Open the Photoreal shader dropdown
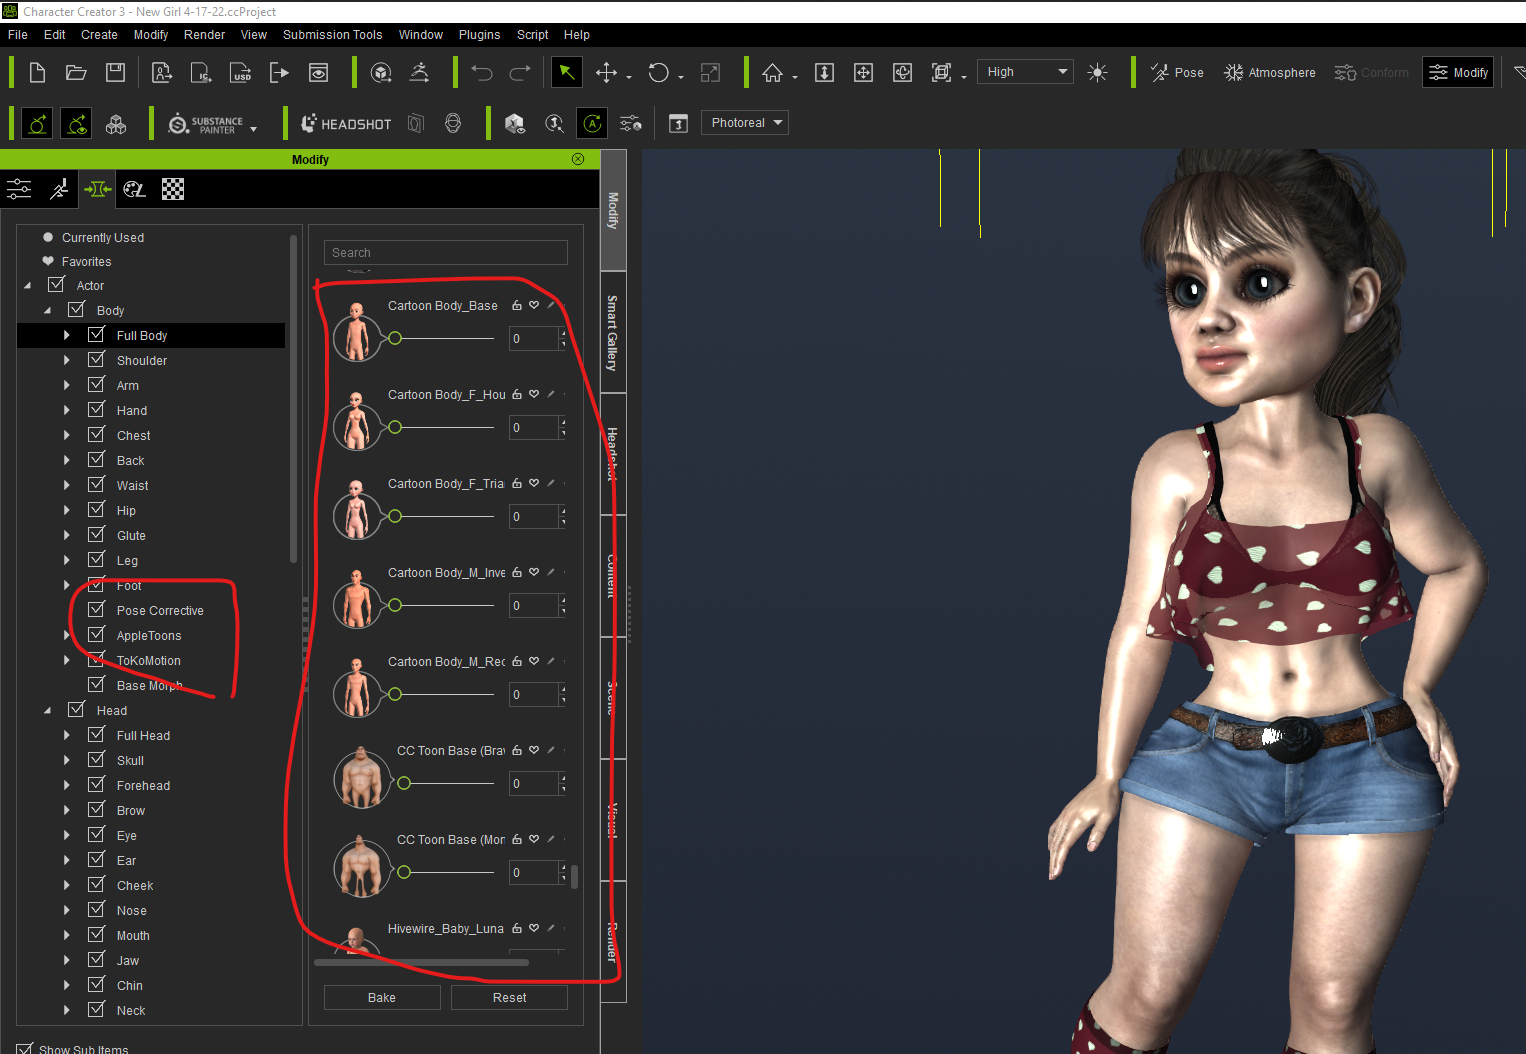This screenshot has height=1054, width=1526. (x=745, y=123)
